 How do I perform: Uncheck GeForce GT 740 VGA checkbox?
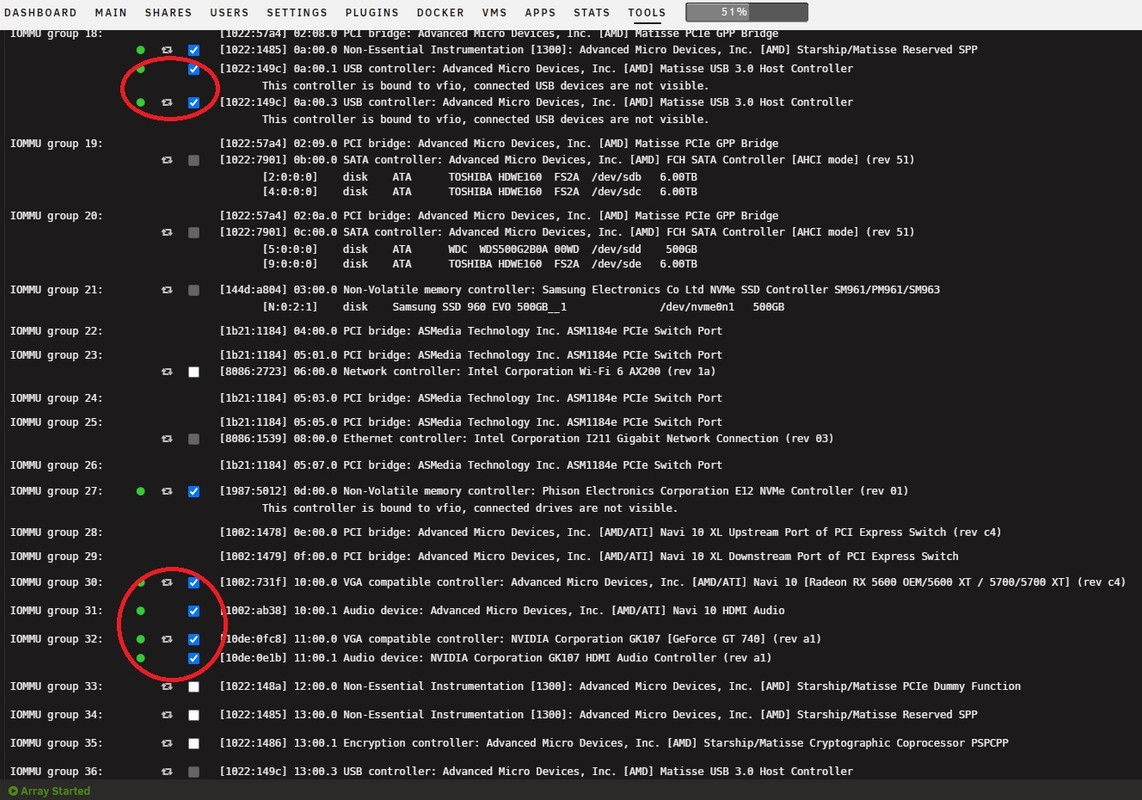coord(194,639)
